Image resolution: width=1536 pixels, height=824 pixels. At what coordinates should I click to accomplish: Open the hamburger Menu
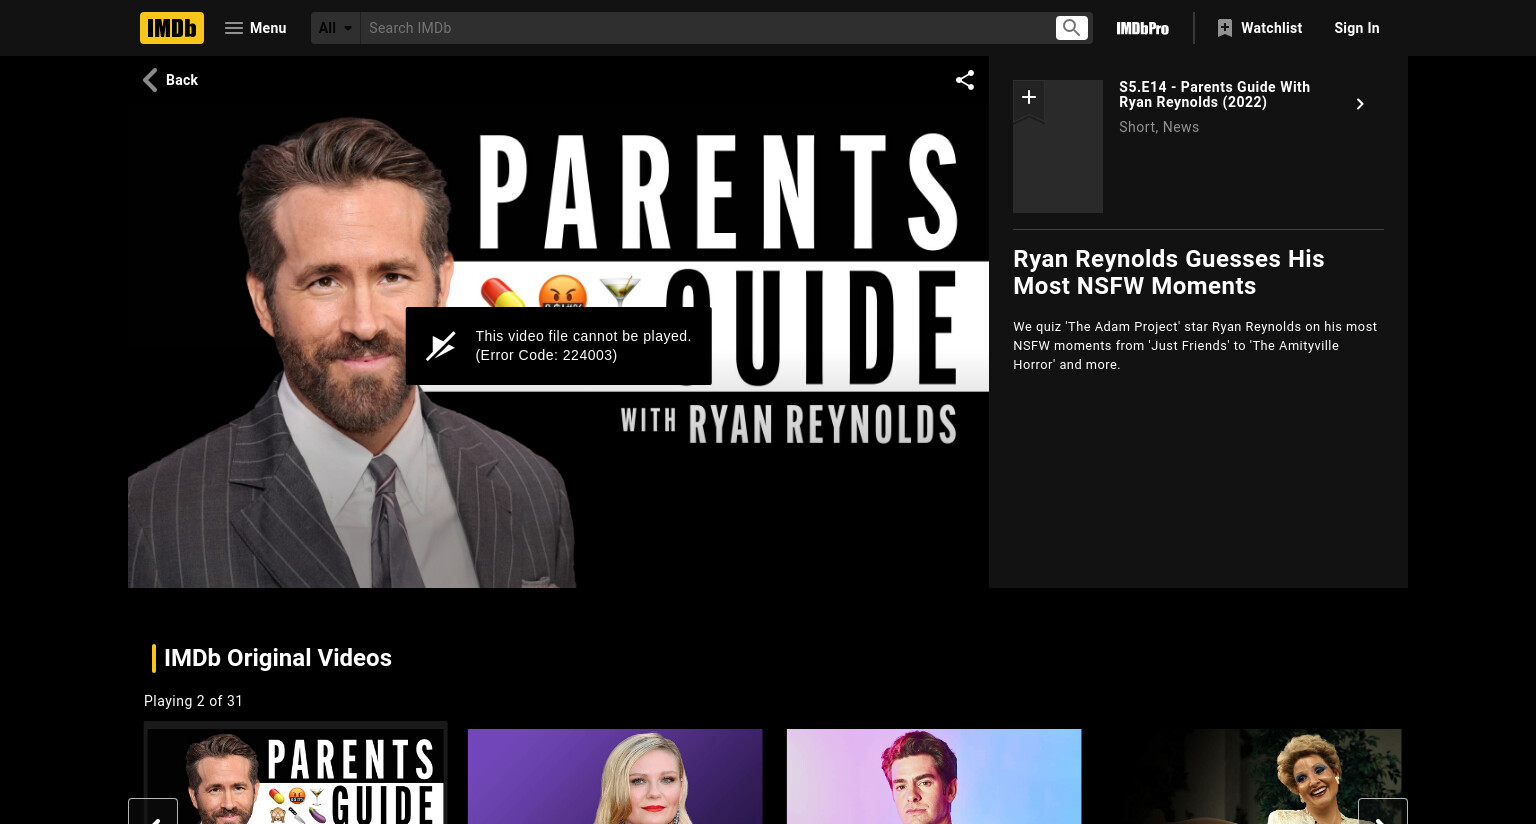point(256,28)
